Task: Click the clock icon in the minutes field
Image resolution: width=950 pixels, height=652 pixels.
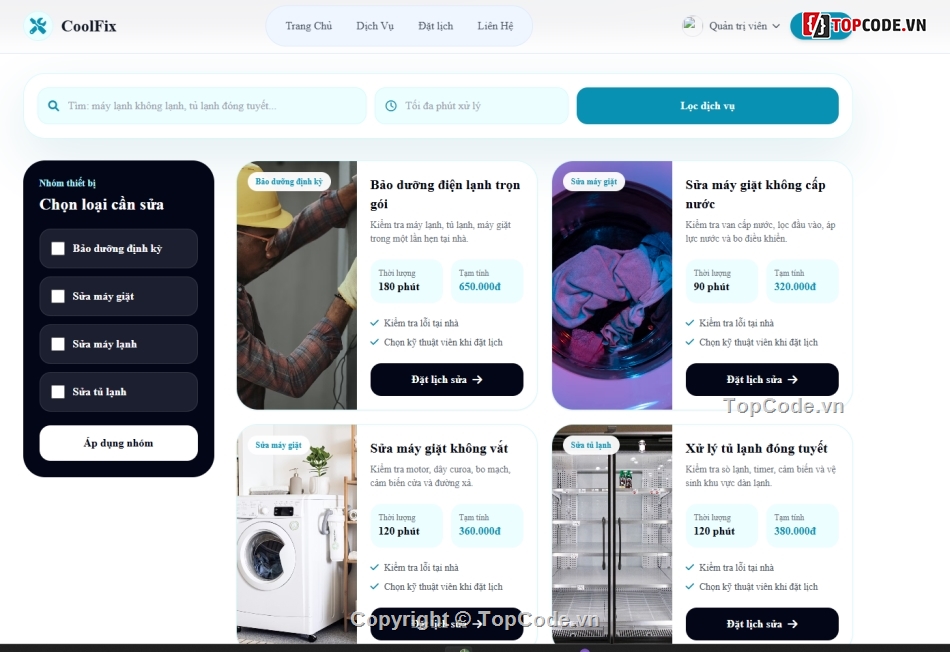Action: 391,106
